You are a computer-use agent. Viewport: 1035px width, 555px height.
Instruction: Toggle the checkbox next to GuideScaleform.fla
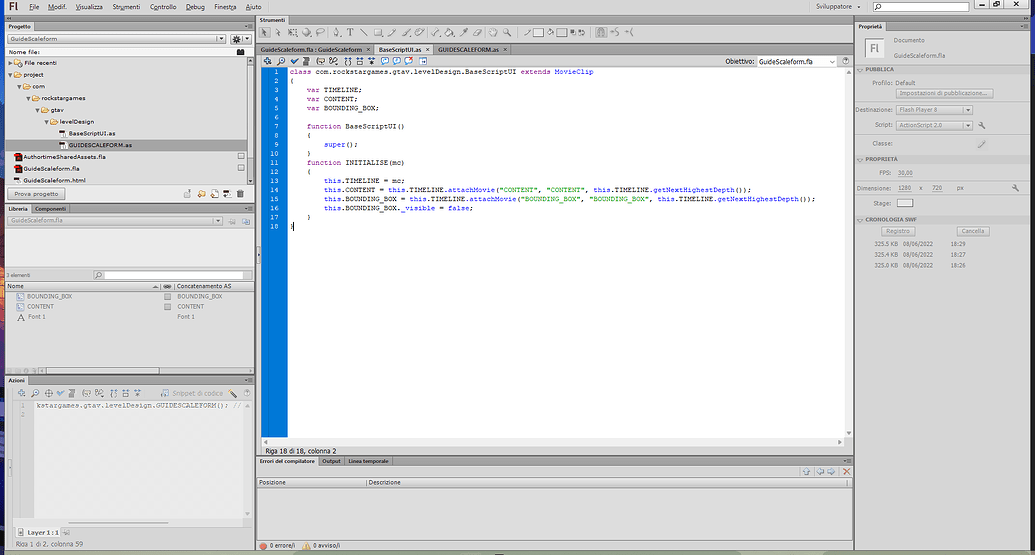point(240,169)
